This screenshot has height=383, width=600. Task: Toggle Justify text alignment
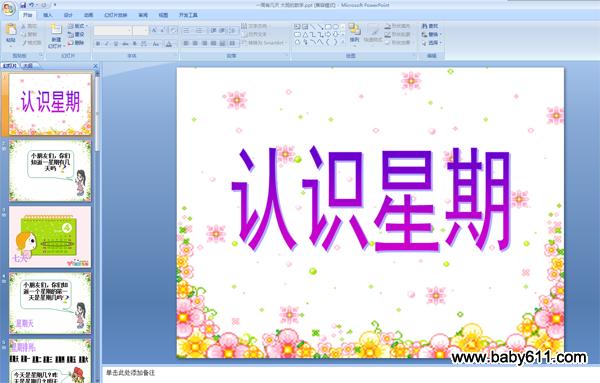[213, 43]
